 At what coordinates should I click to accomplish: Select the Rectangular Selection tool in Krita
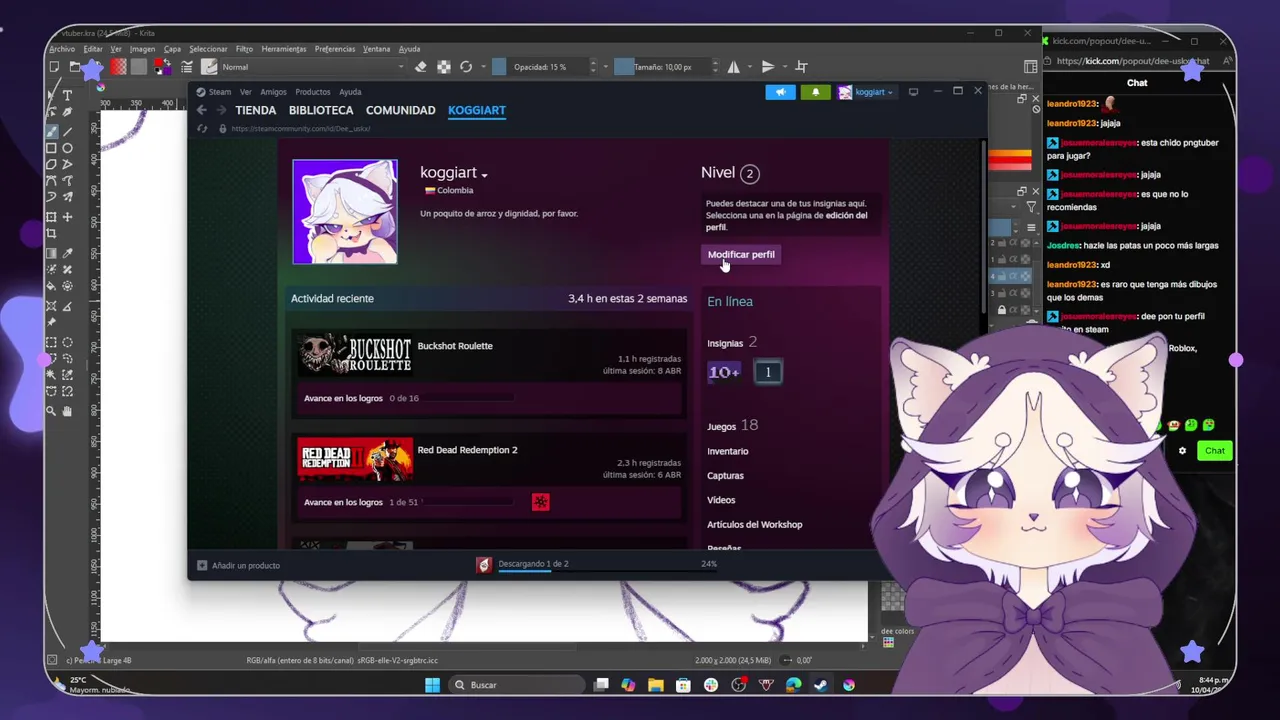point(51,342)
